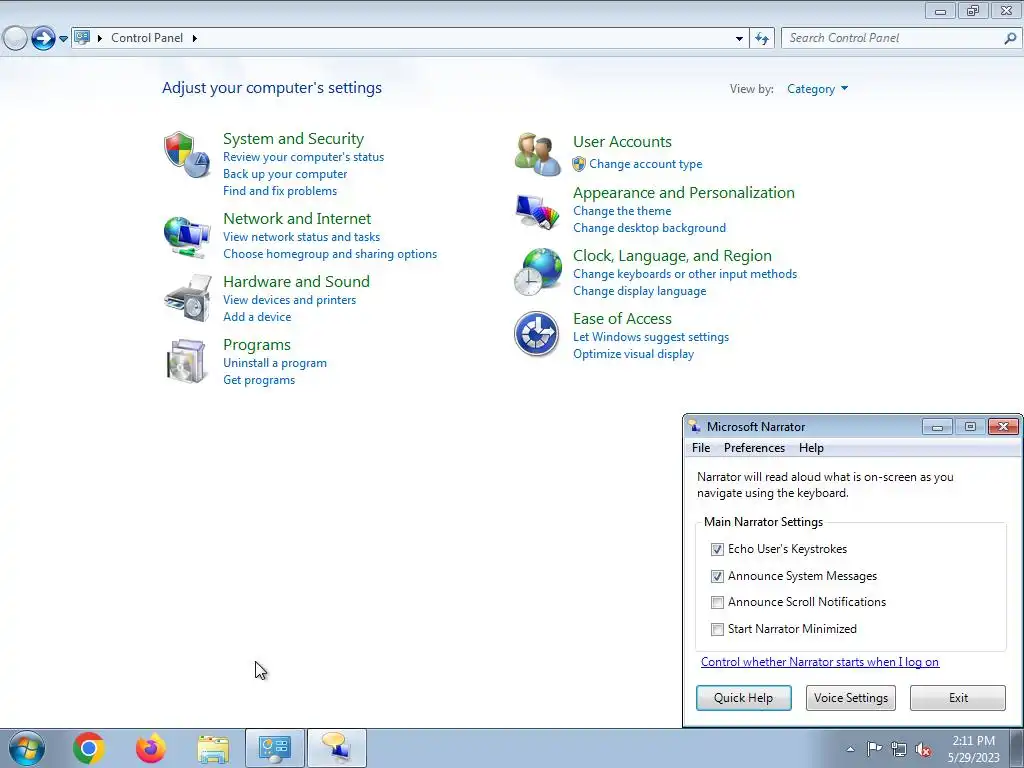Viewport: 1024px width, 768px height.
Task: Click the refresh button beside address bar
Action: pos(762,39)
